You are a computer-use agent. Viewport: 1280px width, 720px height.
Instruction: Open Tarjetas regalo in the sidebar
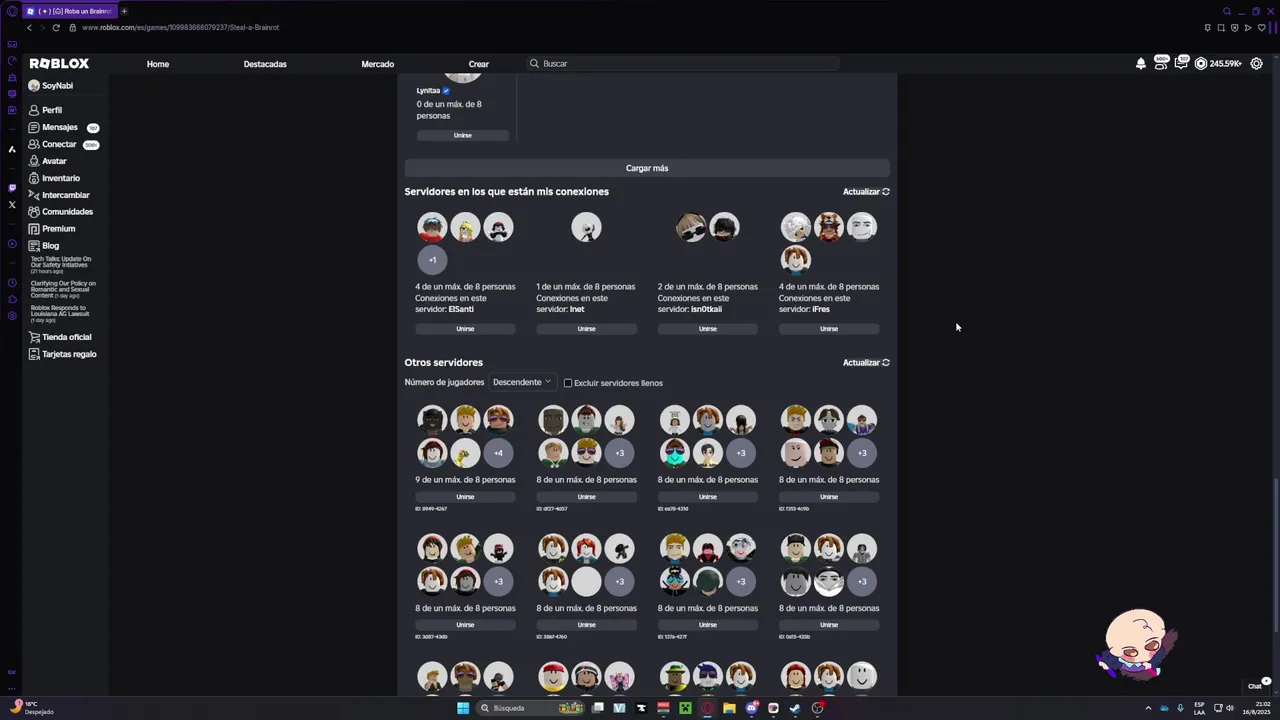69,354
